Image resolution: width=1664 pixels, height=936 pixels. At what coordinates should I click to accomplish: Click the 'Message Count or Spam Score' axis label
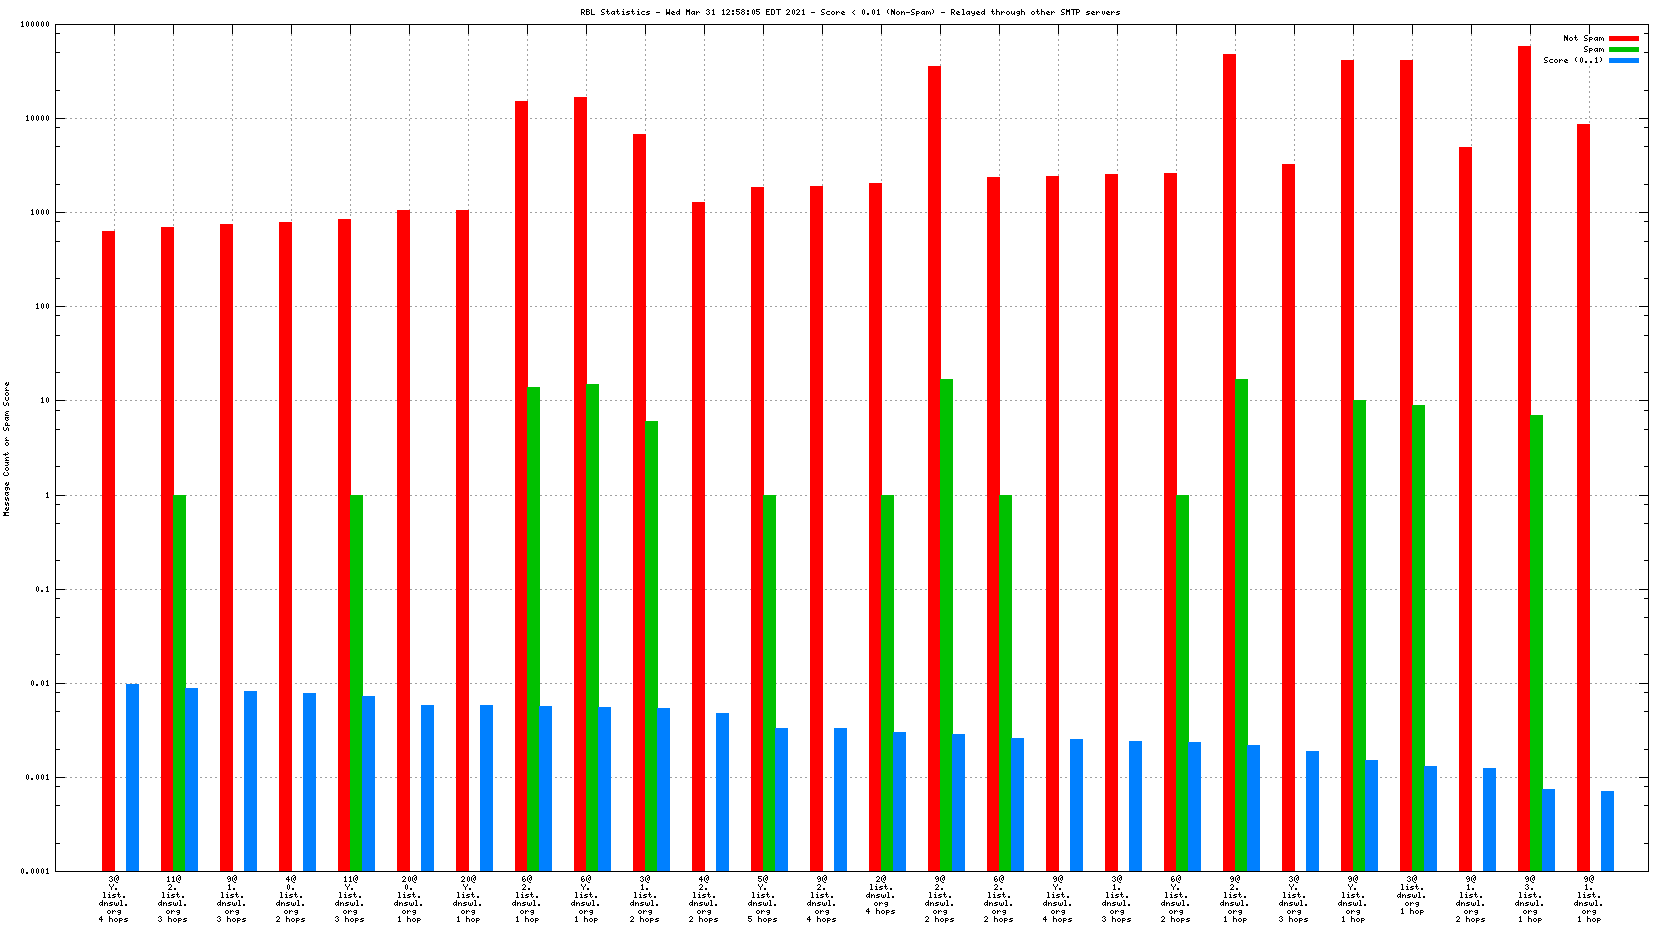[x=6, y=448]
